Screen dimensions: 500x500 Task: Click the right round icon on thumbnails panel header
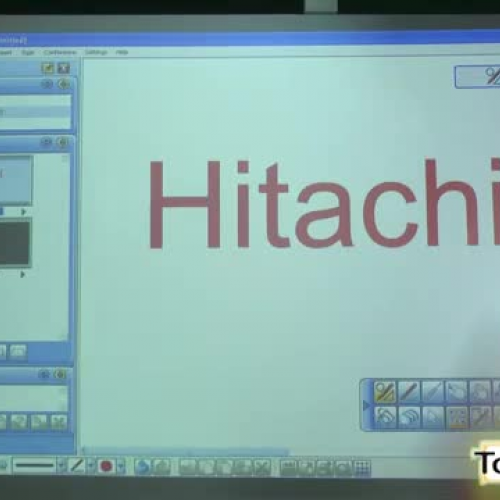[x=62, y=142]
